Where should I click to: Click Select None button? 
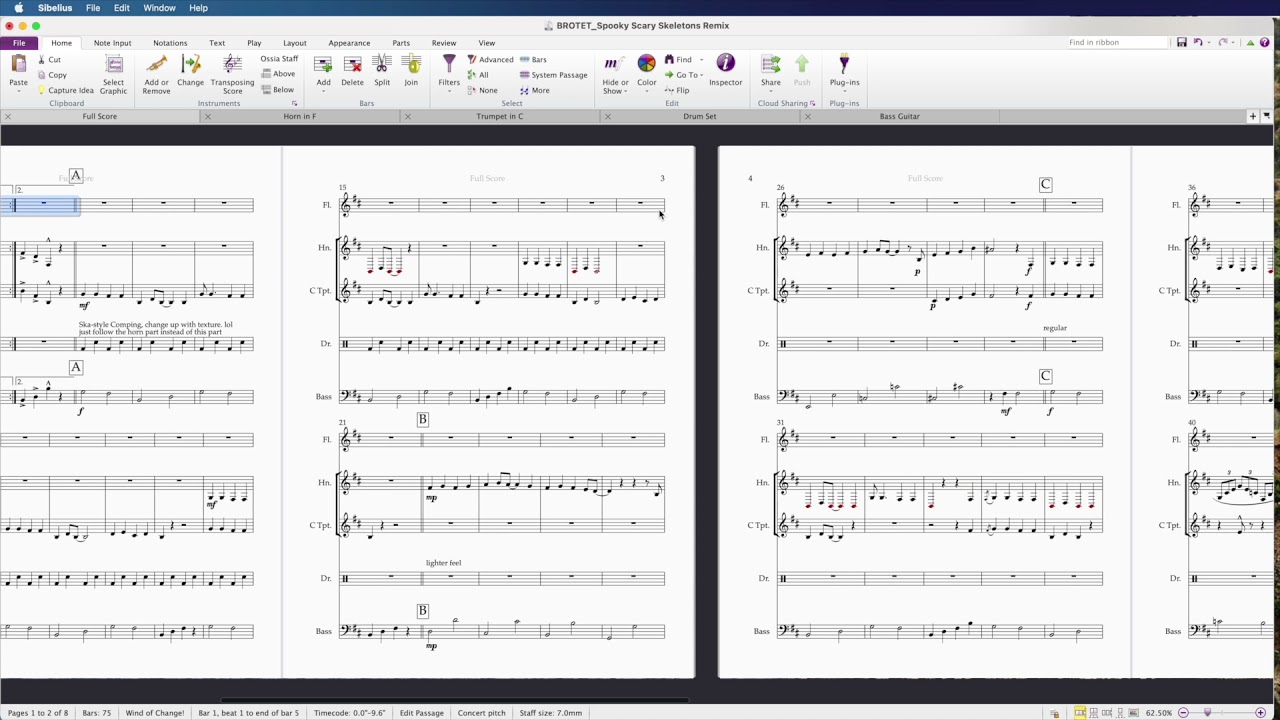point(482,90)
